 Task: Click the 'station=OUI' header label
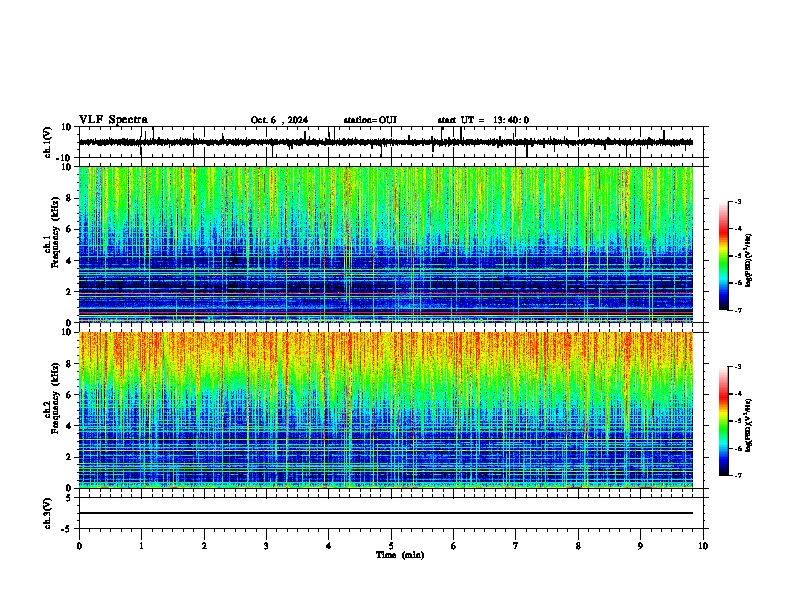pyautogui.click(x=370, y=120)
